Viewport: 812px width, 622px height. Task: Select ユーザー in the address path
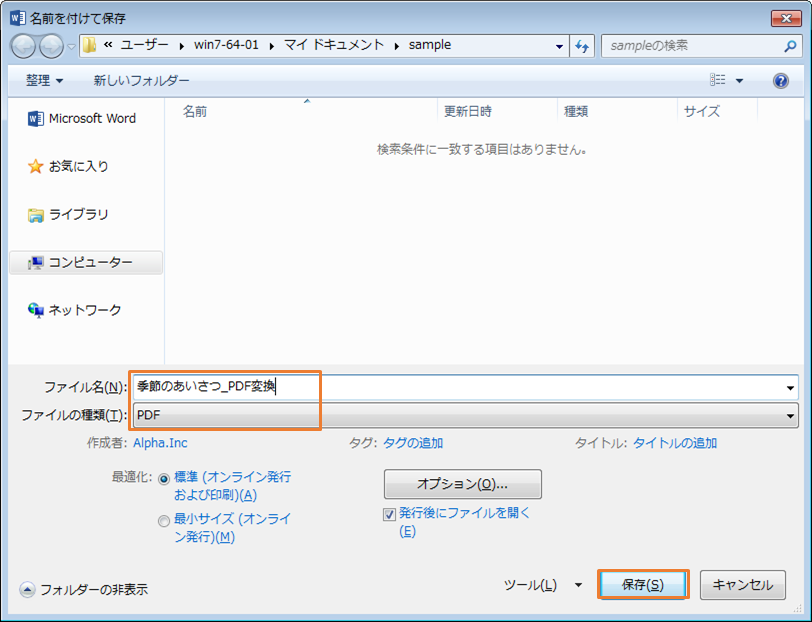pos(144,45)
